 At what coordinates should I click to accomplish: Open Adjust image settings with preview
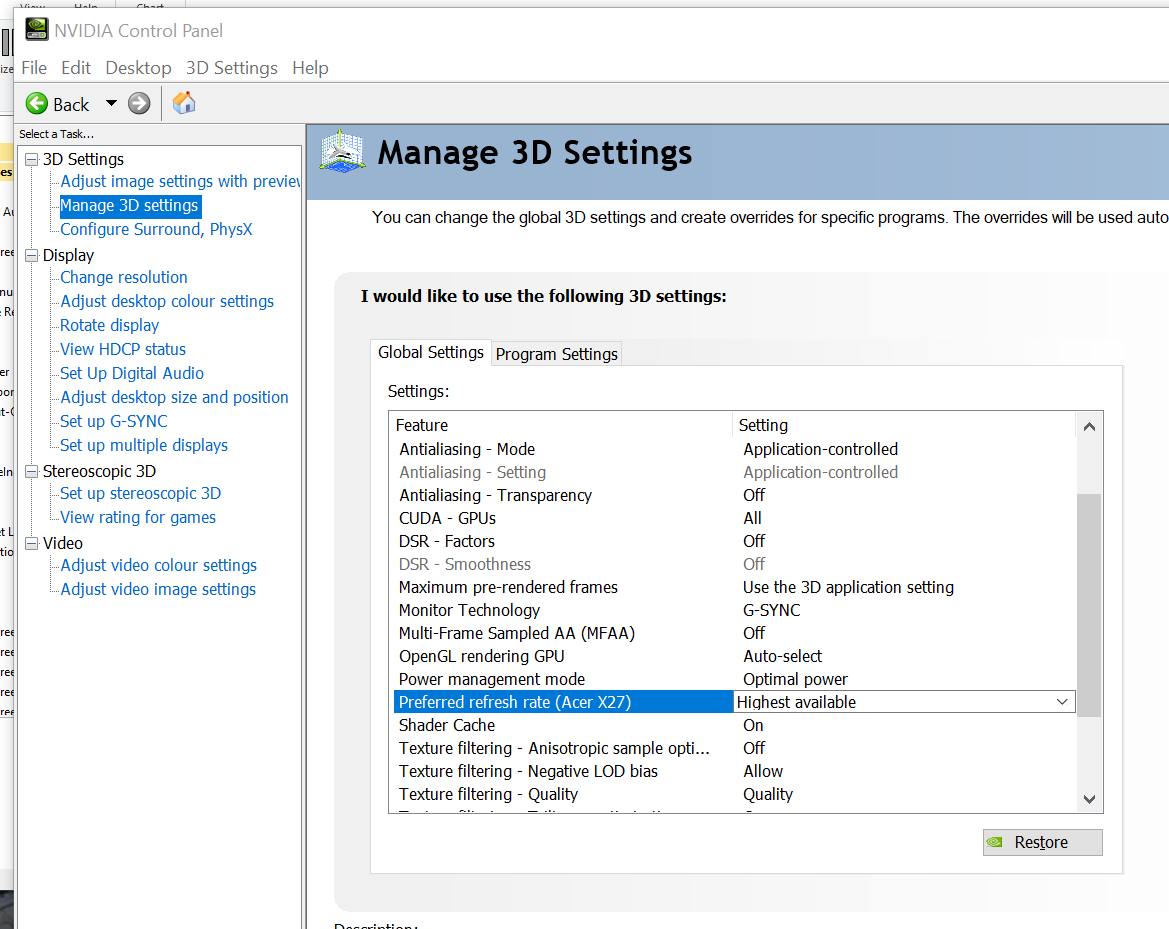click(x=180, y=181)
